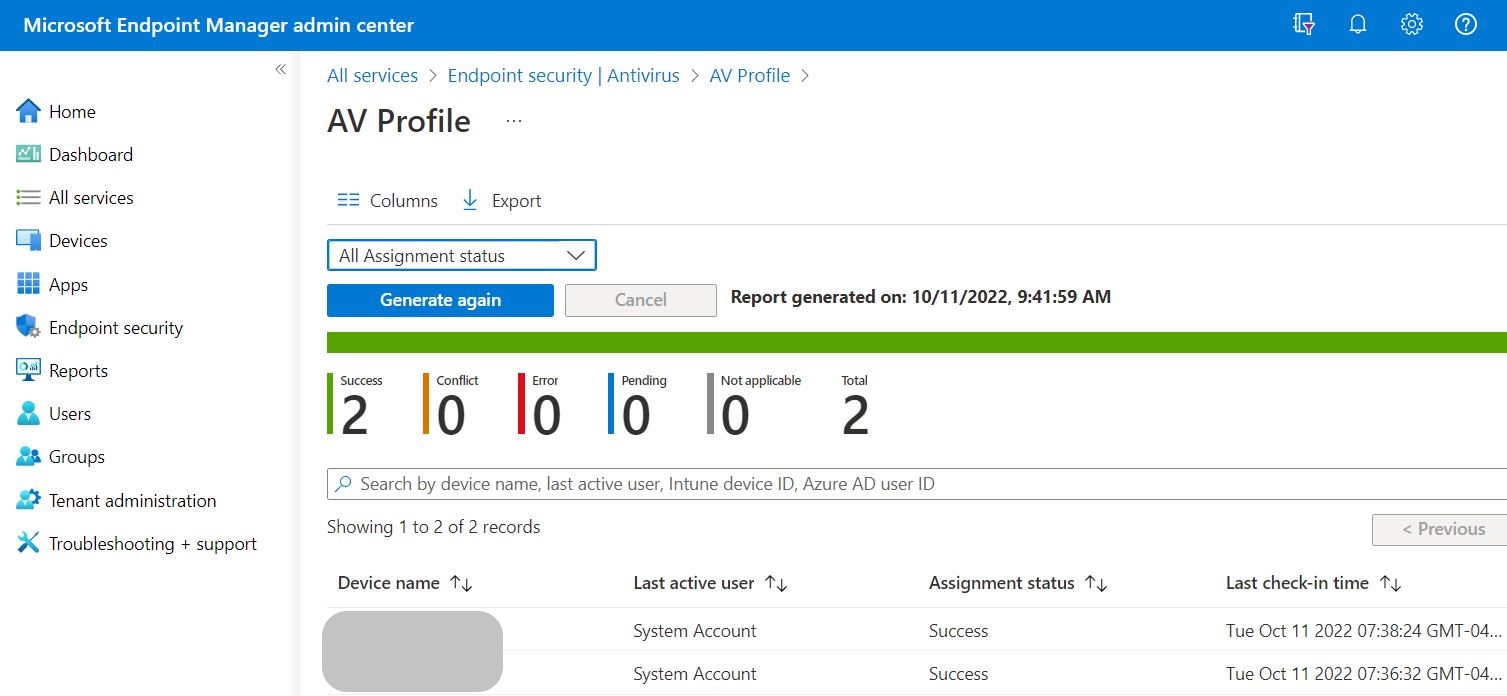
Task: Sort by Assignment status arrows
Action: pyautogui.click(x=1096, y=583)
